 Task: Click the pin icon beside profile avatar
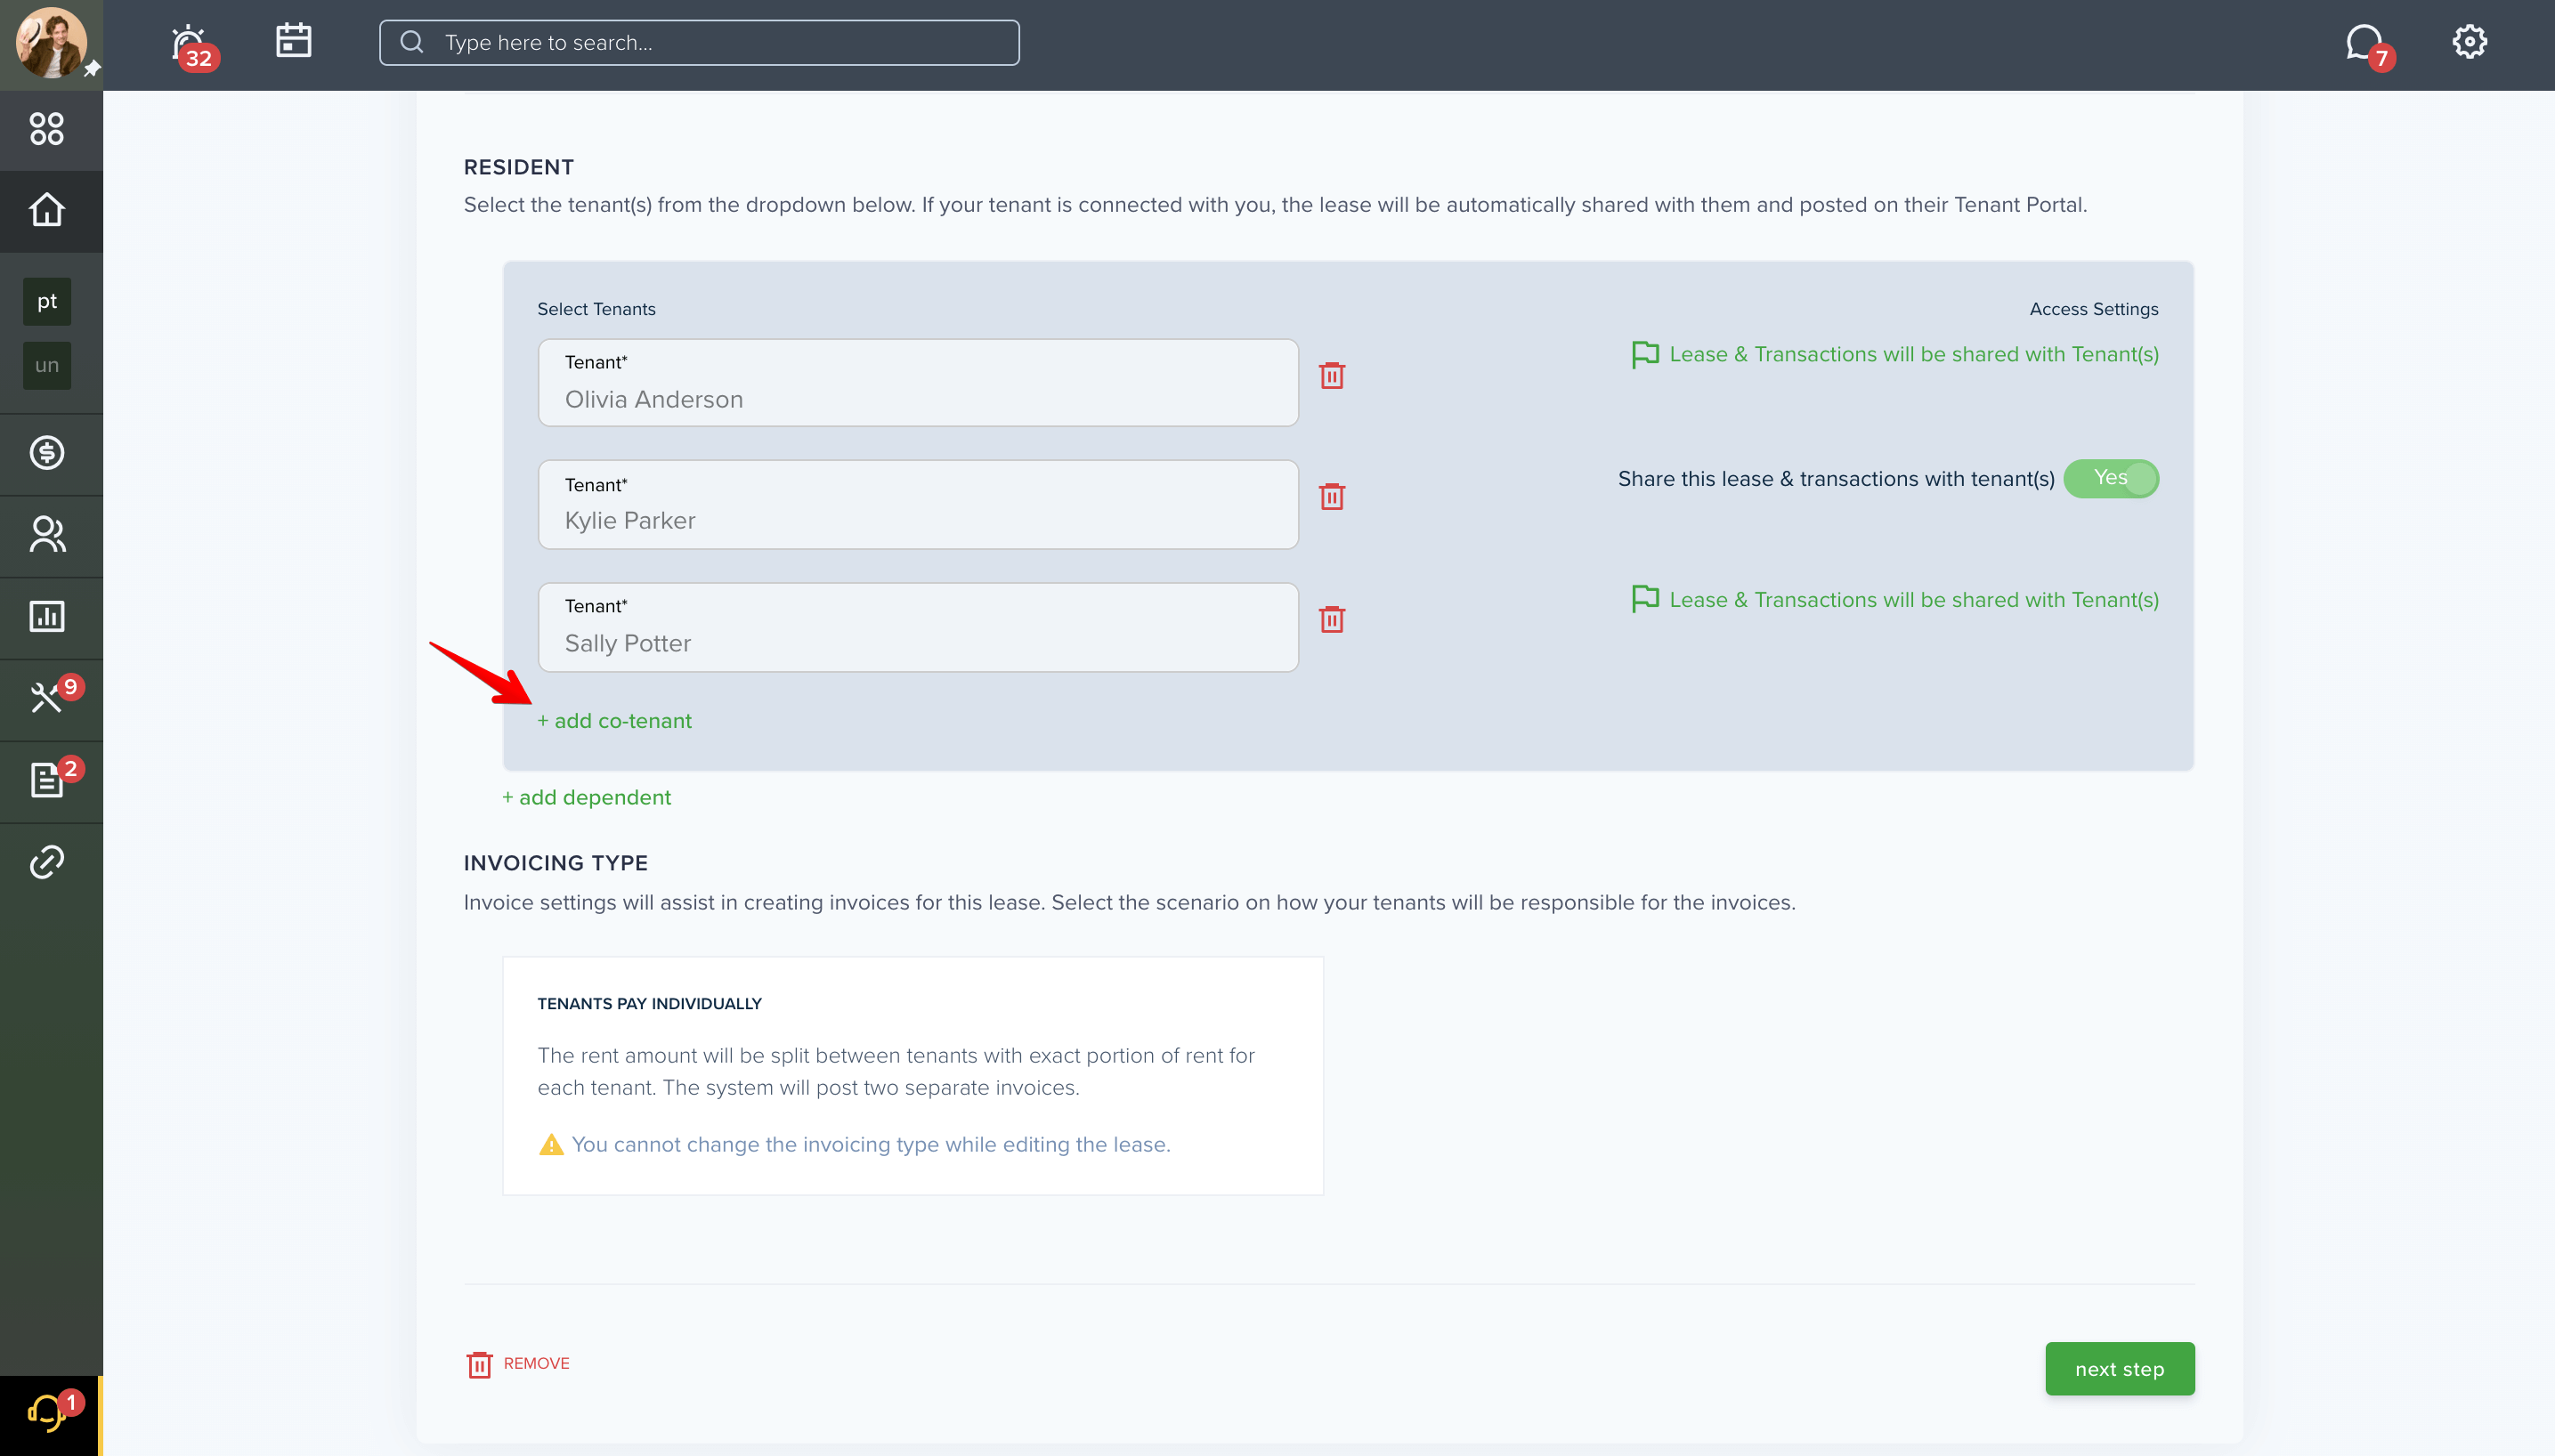click(91, 68)
